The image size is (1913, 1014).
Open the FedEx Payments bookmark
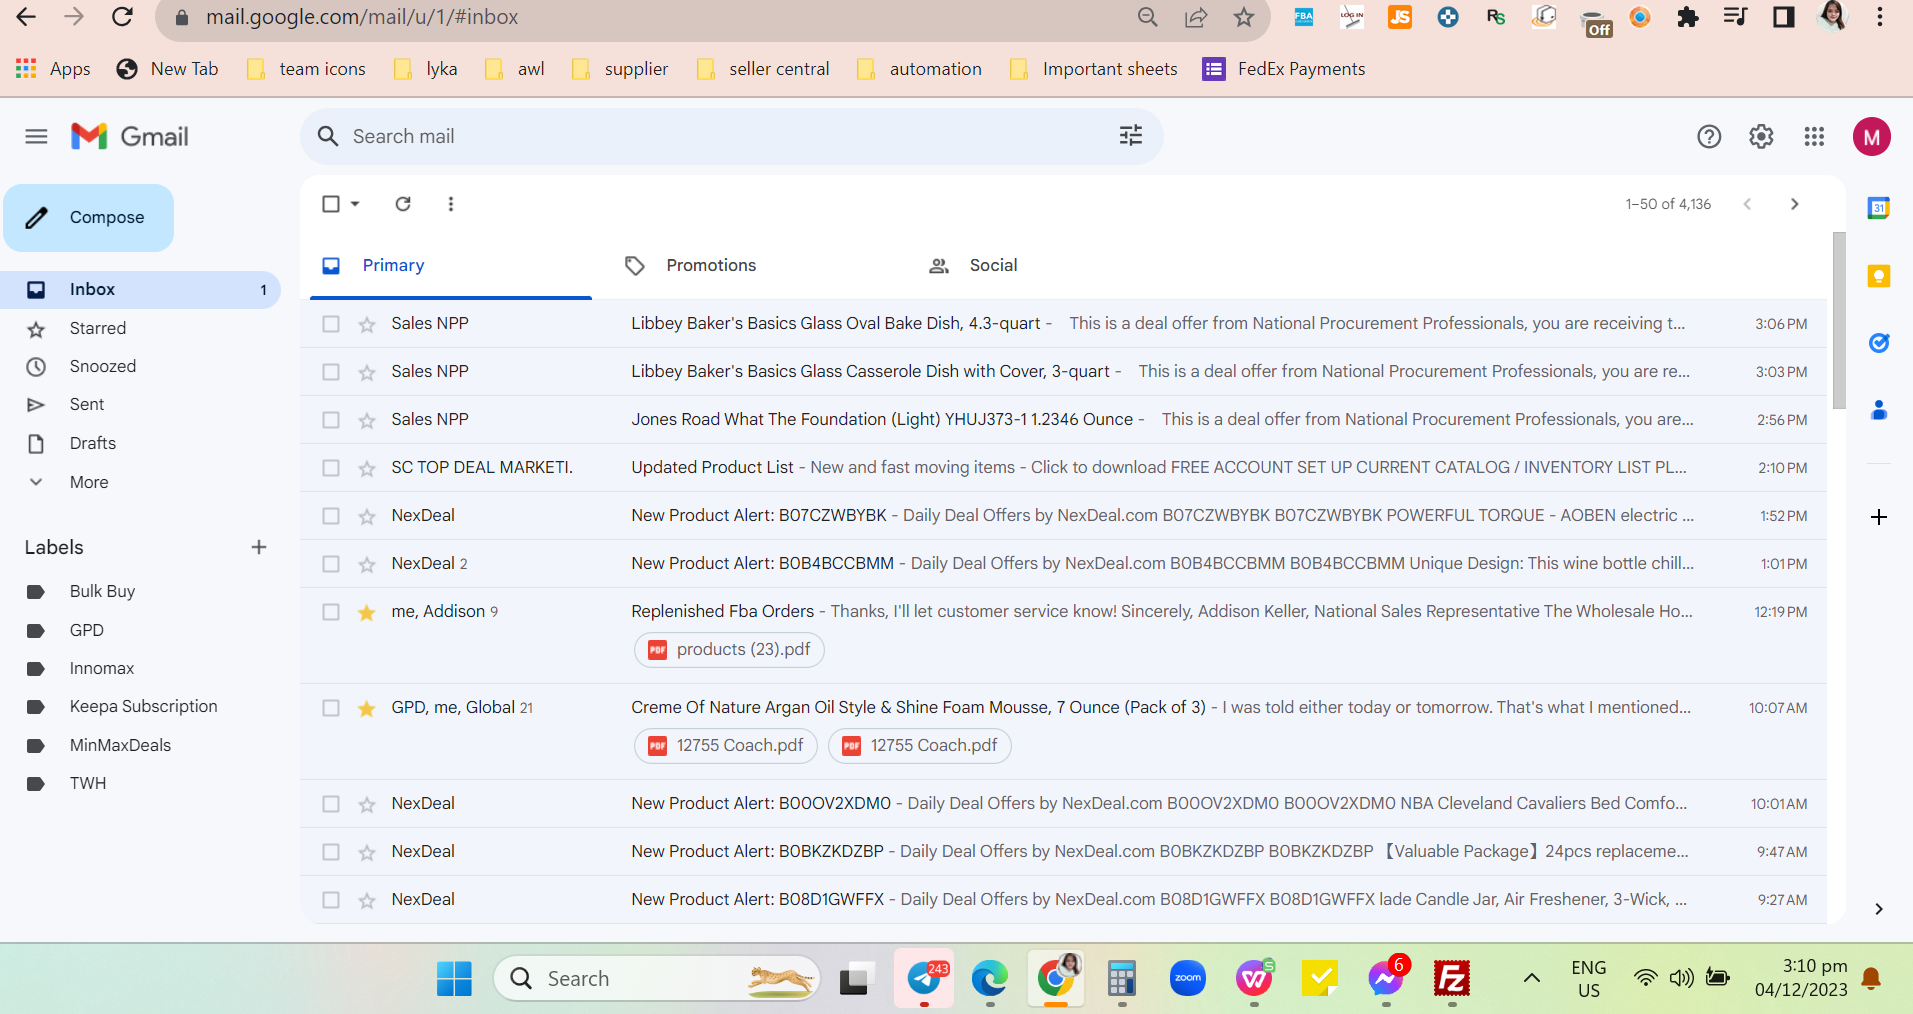[1284, 69]
